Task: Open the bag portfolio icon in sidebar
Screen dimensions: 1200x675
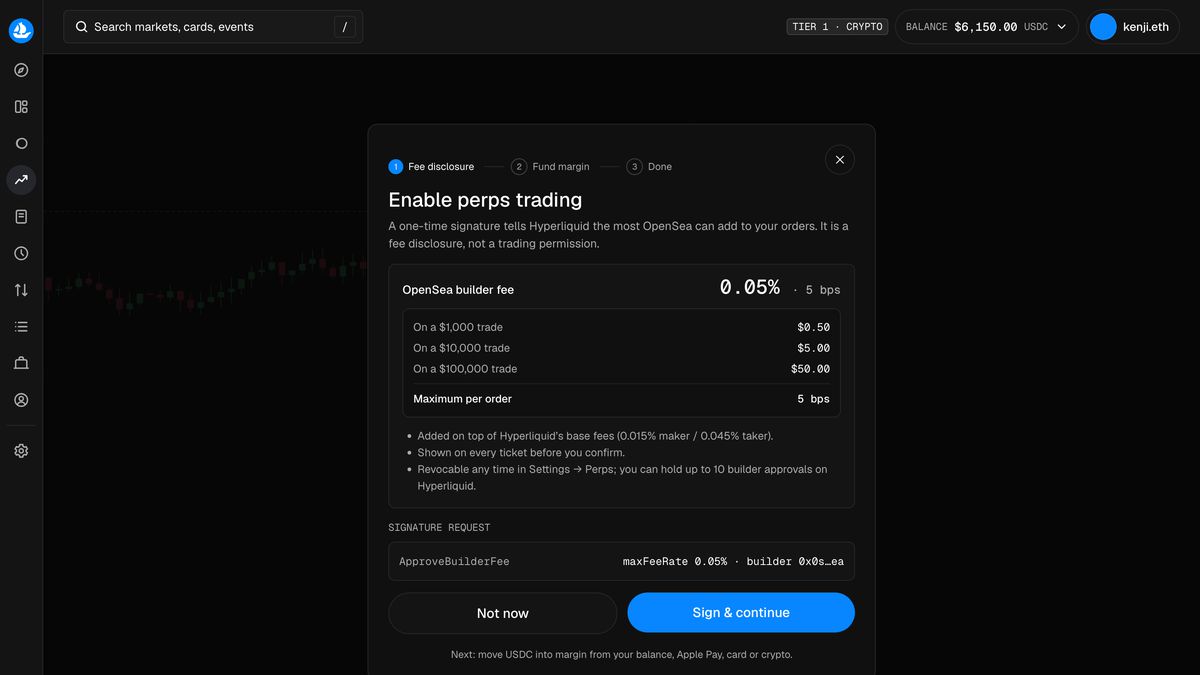Action: [21, 363]
